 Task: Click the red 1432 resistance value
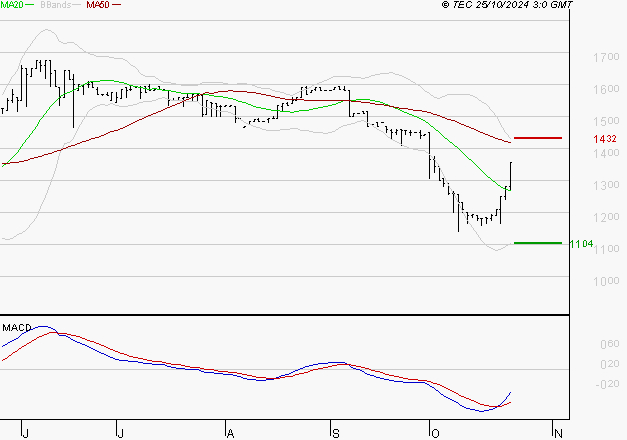(605, 139)
